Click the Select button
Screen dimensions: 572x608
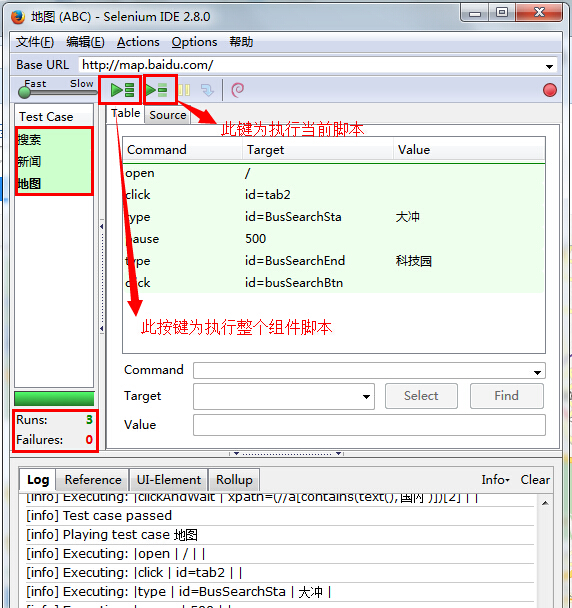coord(421,396)
